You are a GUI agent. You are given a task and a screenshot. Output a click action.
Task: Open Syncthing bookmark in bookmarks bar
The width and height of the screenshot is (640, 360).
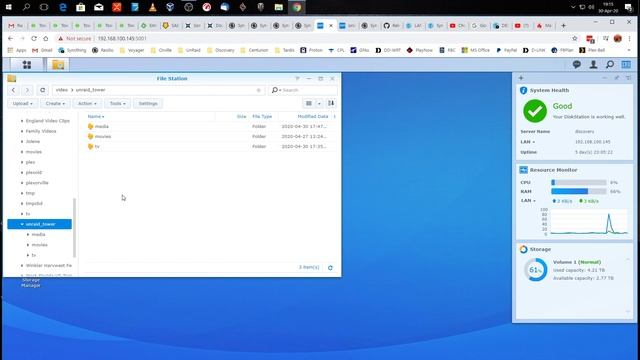pos(72,50)
